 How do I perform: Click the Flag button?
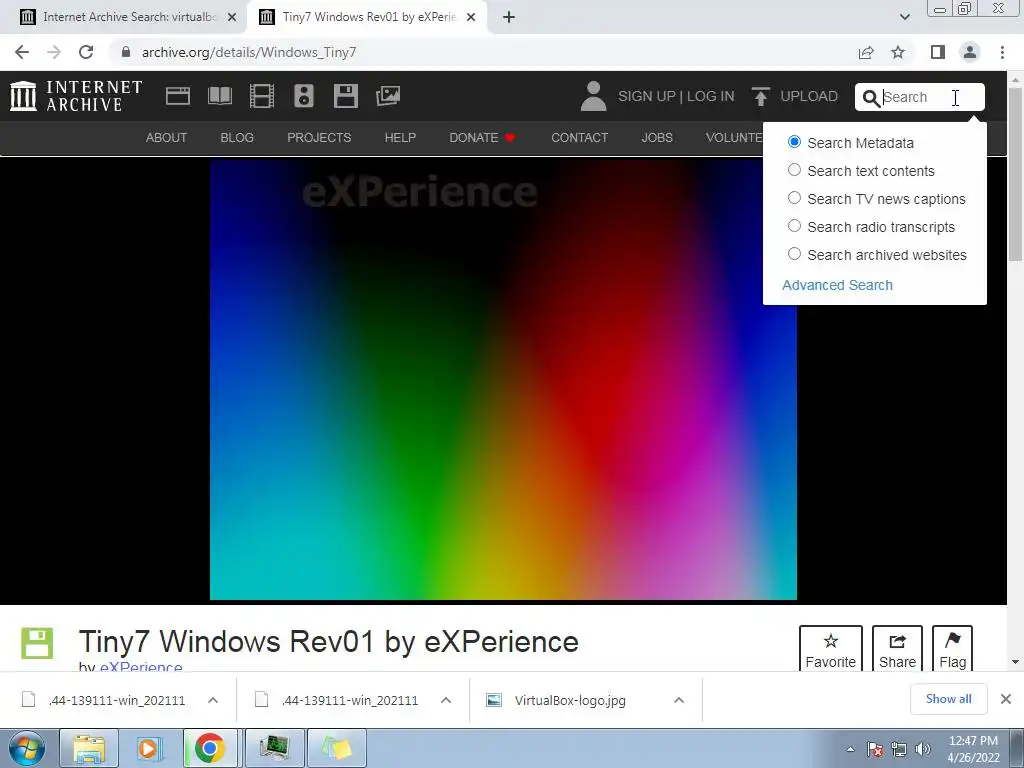pyautogui.click(x=952, y=648)
